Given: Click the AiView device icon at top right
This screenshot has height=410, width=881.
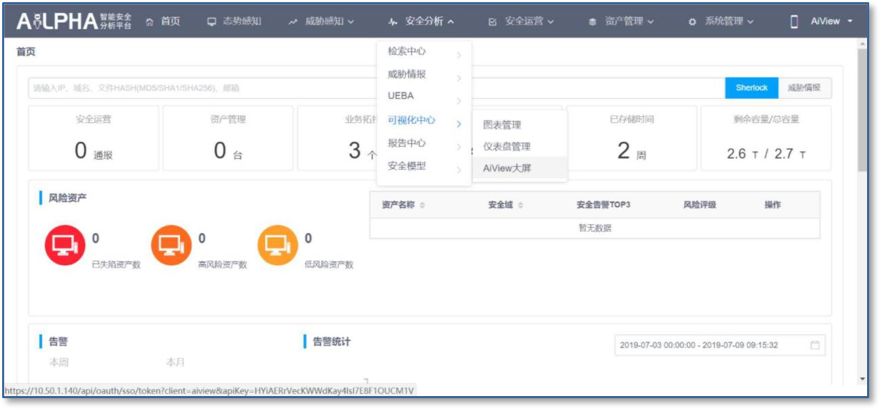Looking at the screenshot, I should coord(794,21).
